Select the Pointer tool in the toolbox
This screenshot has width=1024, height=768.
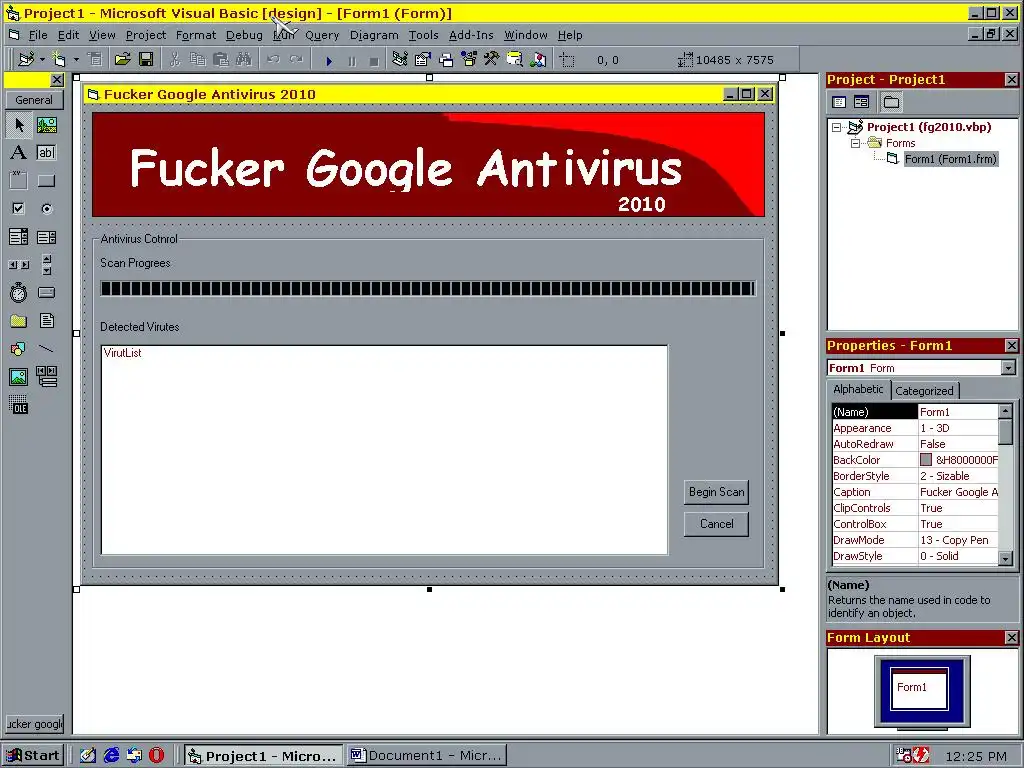18,125
